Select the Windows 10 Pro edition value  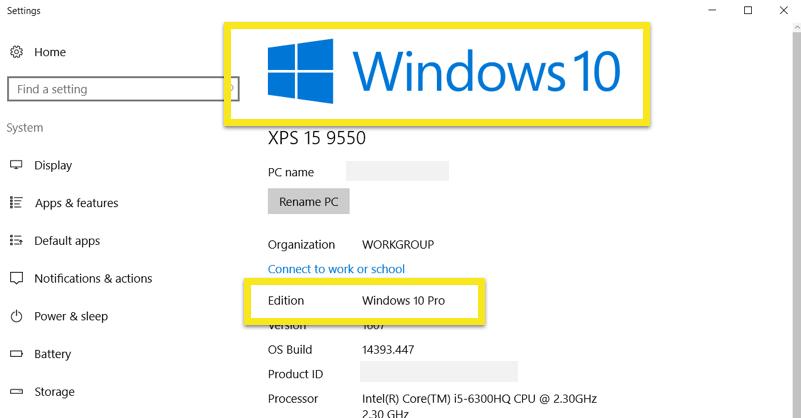[x=404, y=300]
